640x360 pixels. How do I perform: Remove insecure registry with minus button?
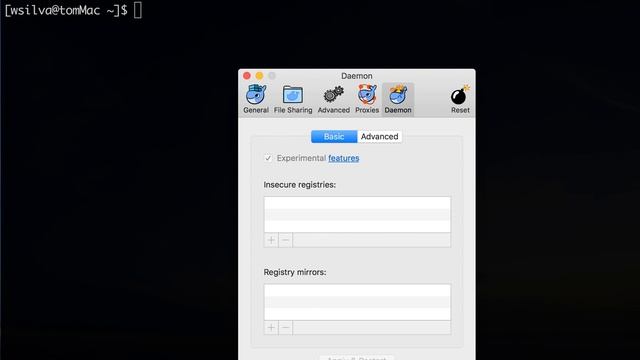coord(286,240)
